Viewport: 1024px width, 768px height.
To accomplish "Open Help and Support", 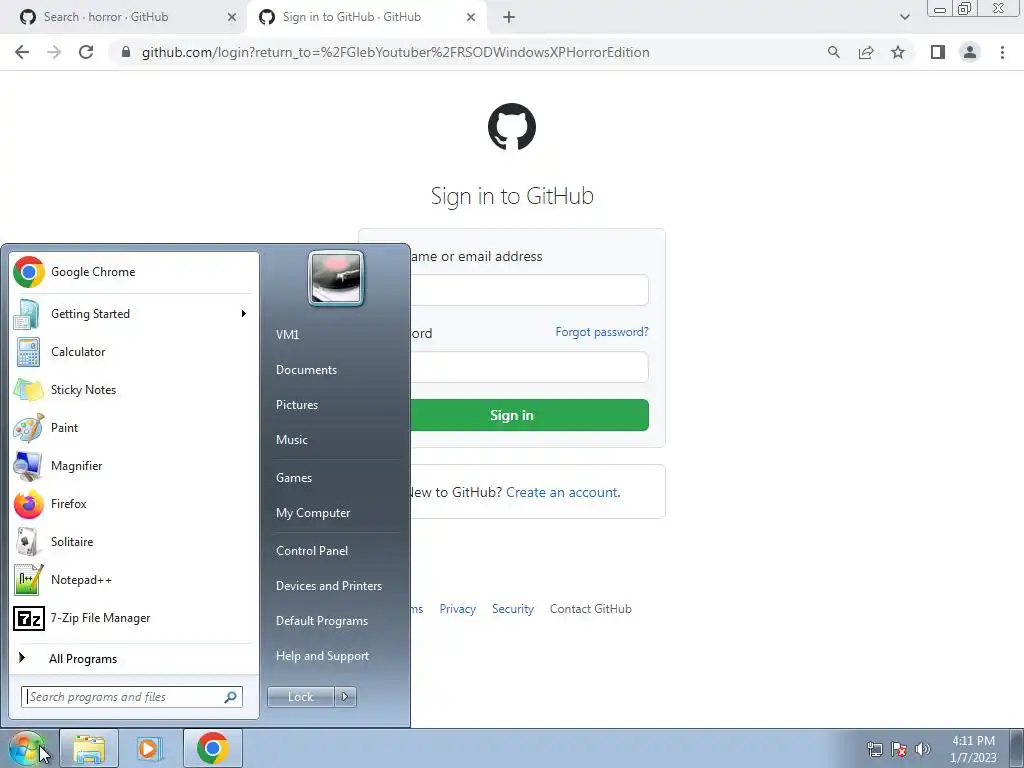I will point(323,656).
